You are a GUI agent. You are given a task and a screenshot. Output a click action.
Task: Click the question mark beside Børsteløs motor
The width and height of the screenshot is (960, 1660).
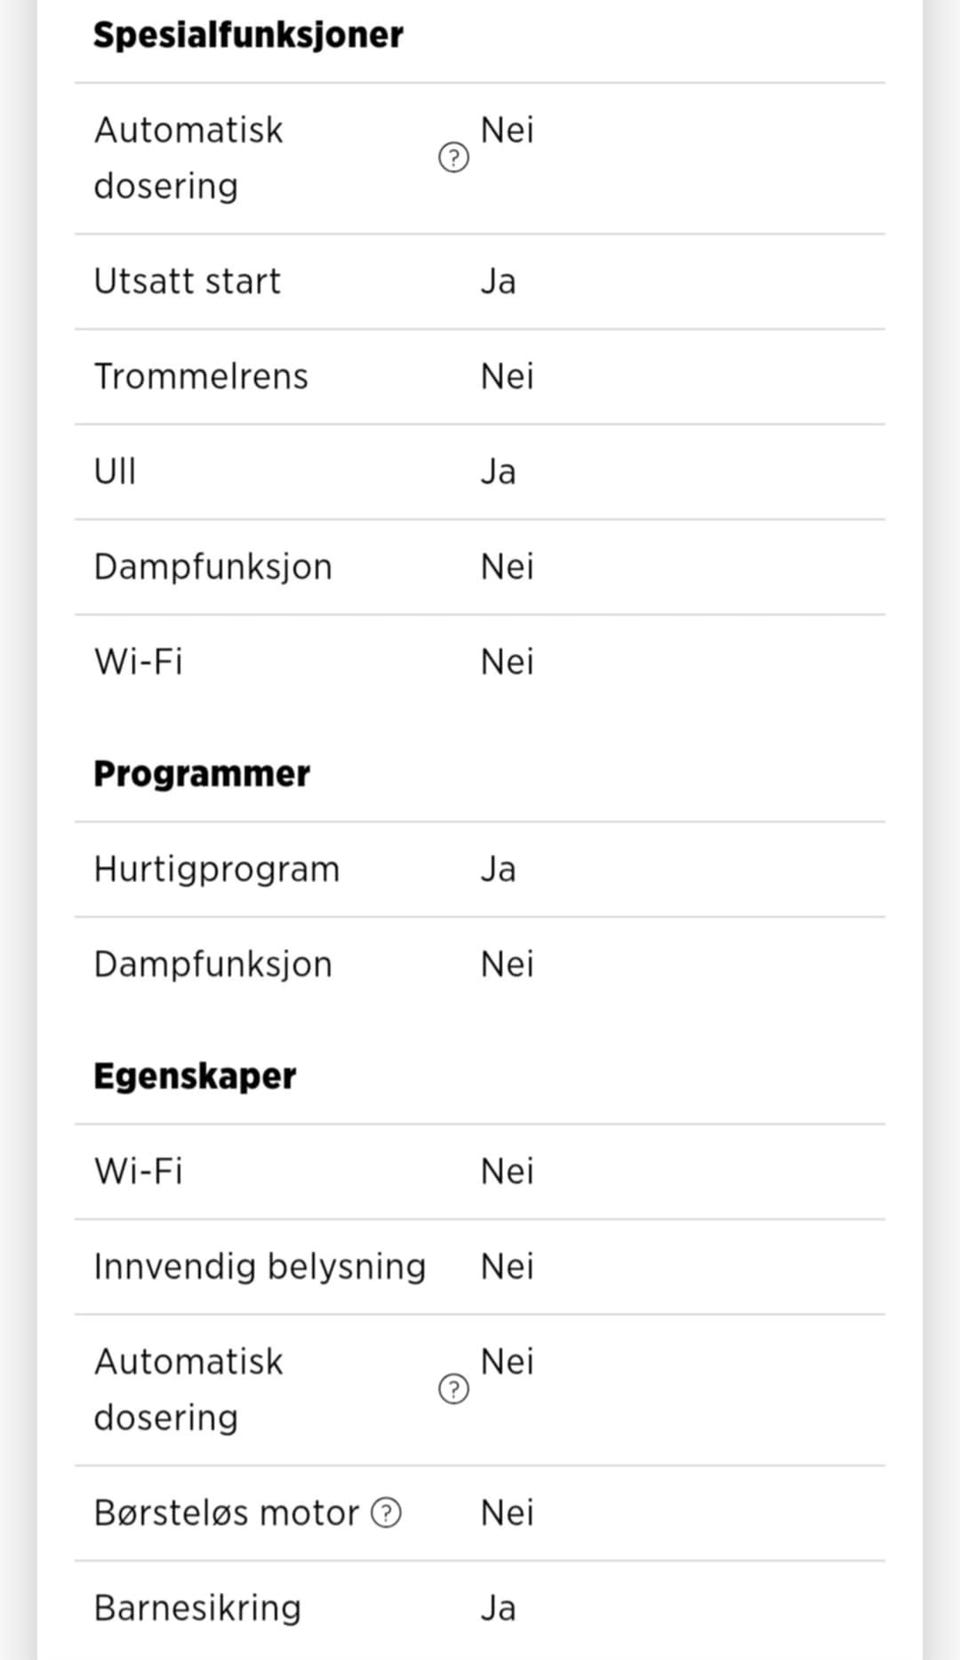(386, 1513)
